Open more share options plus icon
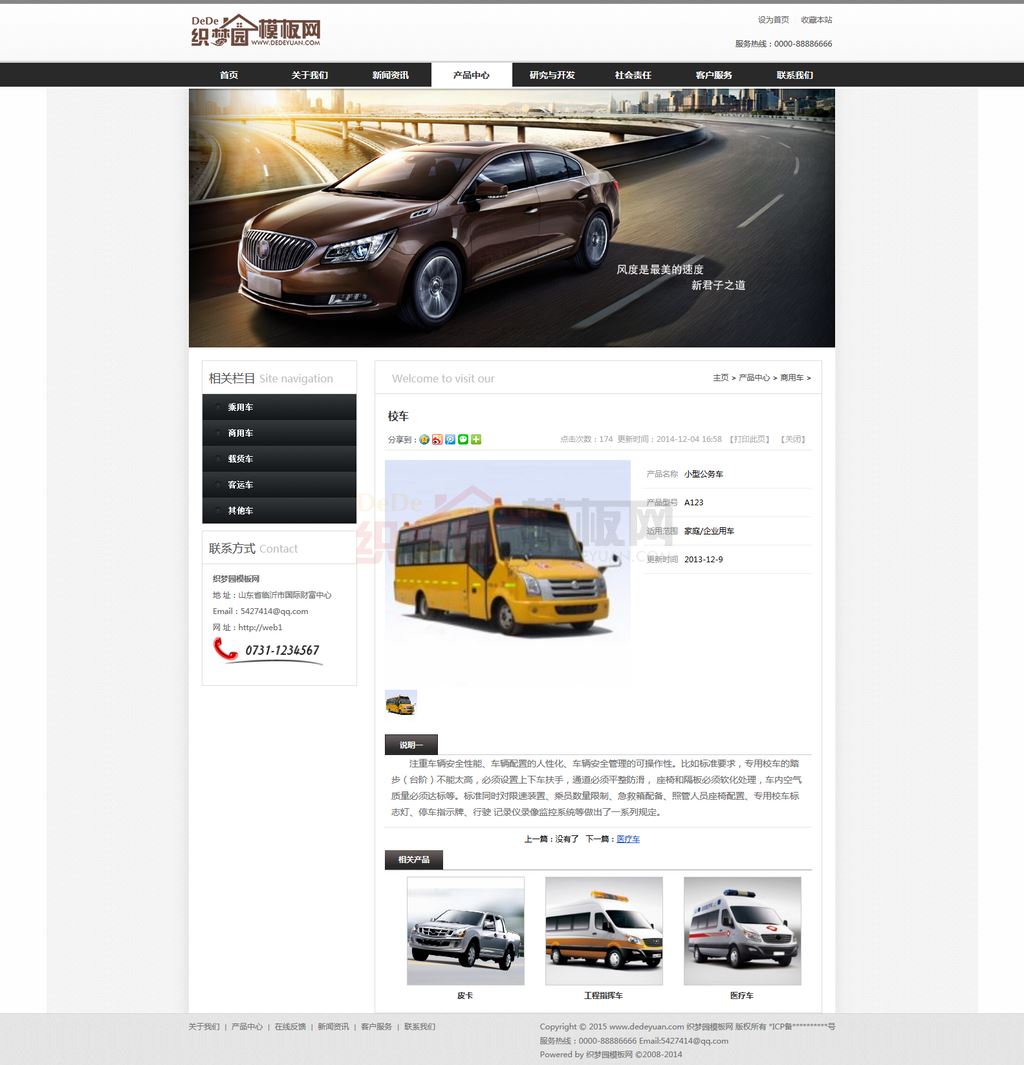Viewport: 1024px width, 1065px height. 476,439
